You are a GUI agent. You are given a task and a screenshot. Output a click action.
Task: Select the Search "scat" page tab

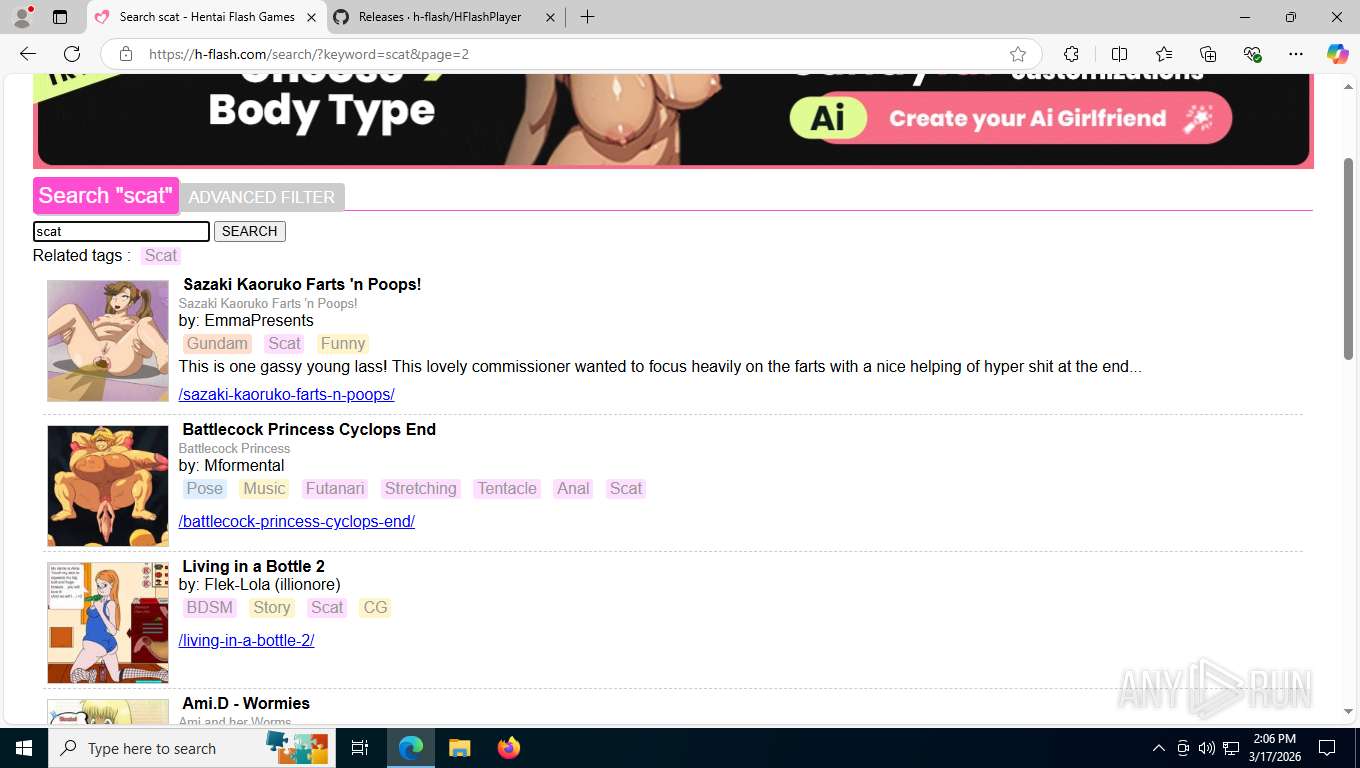pos(106,196)
